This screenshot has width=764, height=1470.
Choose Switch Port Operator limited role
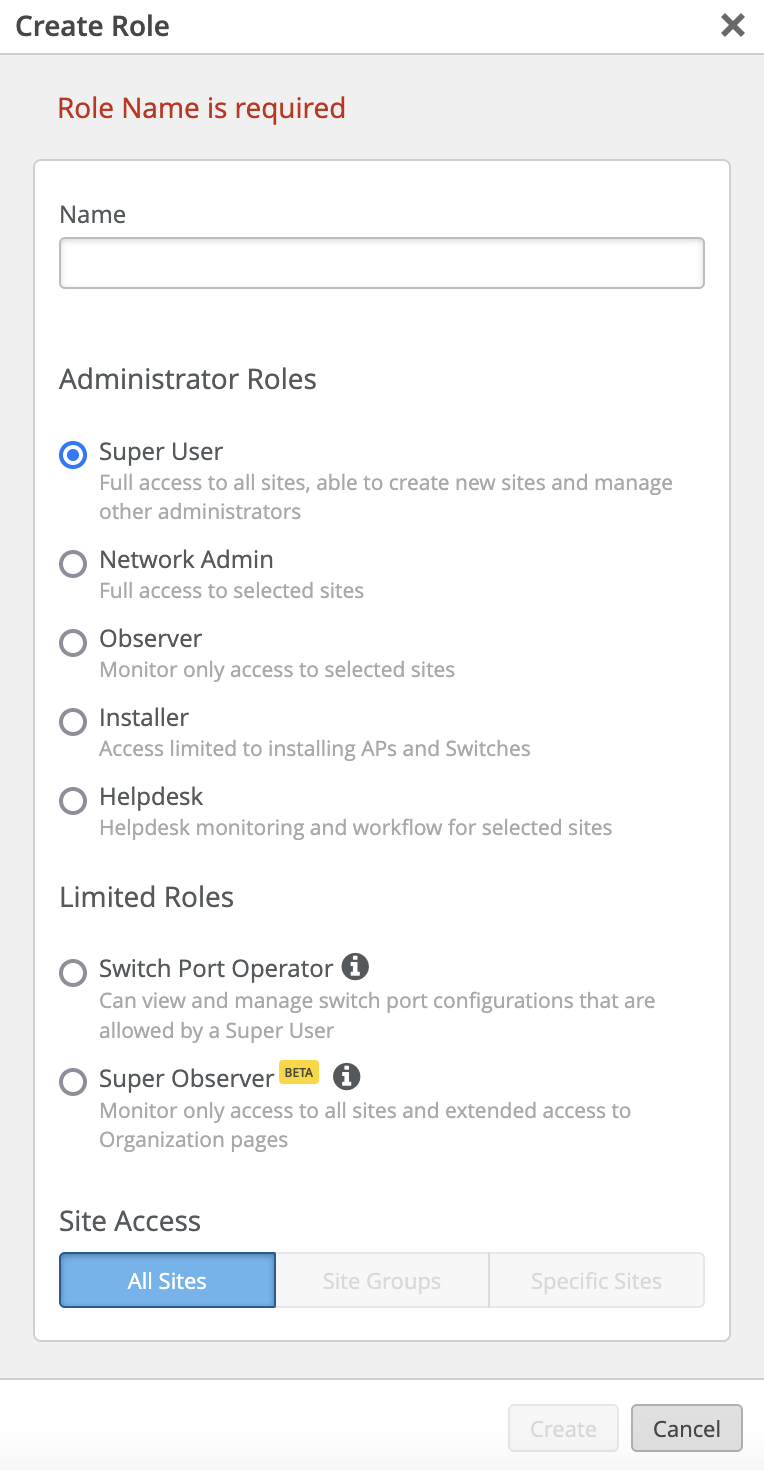(x=73, y=972)
